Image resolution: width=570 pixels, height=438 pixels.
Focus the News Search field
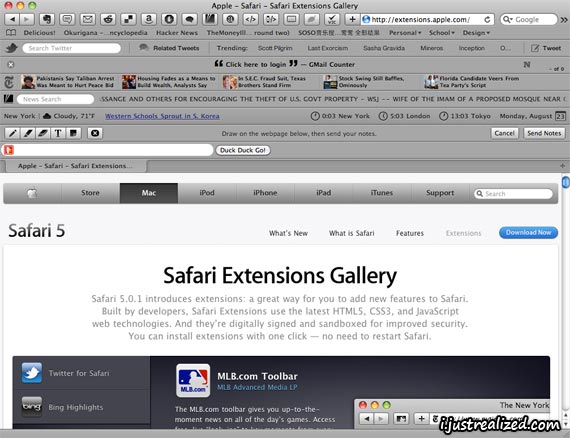(x=55, y=99)
